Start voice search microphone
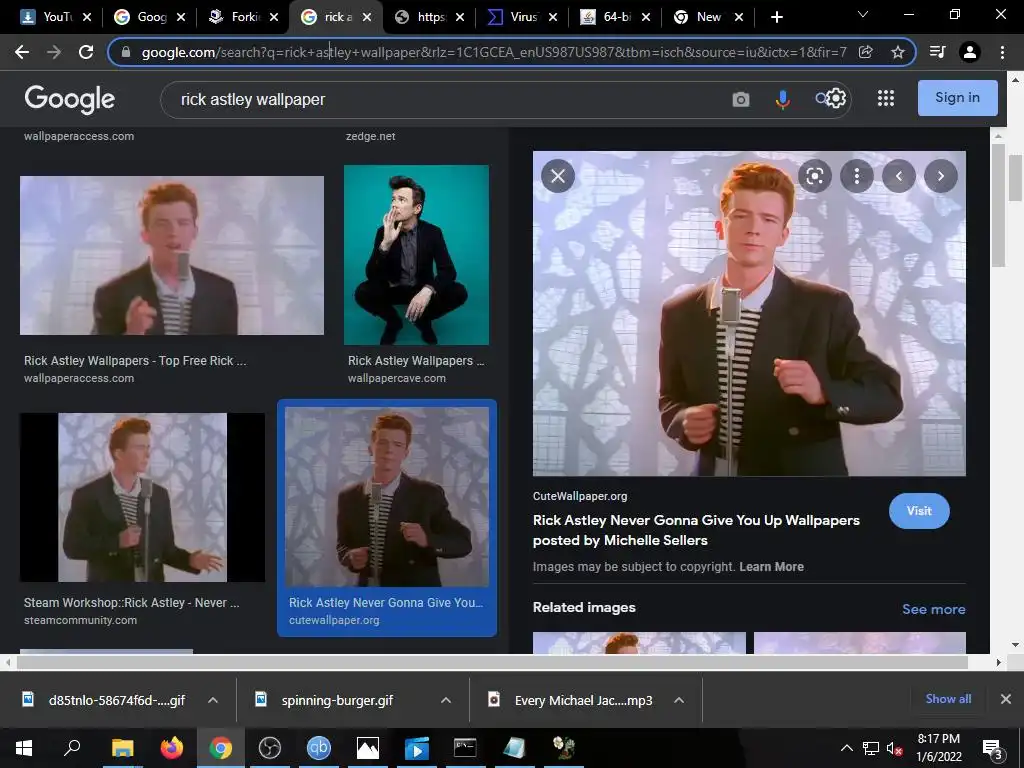The height and width of the screenshot is (768, 1024). tap(782, 99)
